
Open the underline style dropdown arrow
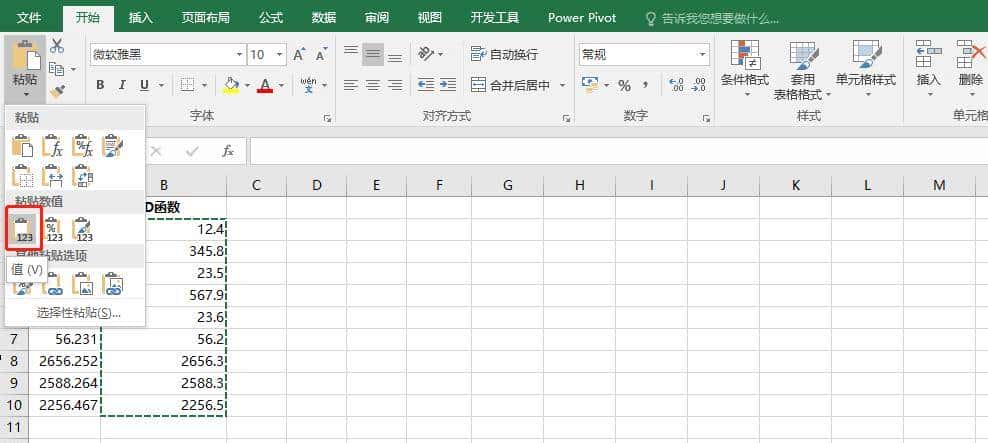pyautogui.click(x=161, y=85)
